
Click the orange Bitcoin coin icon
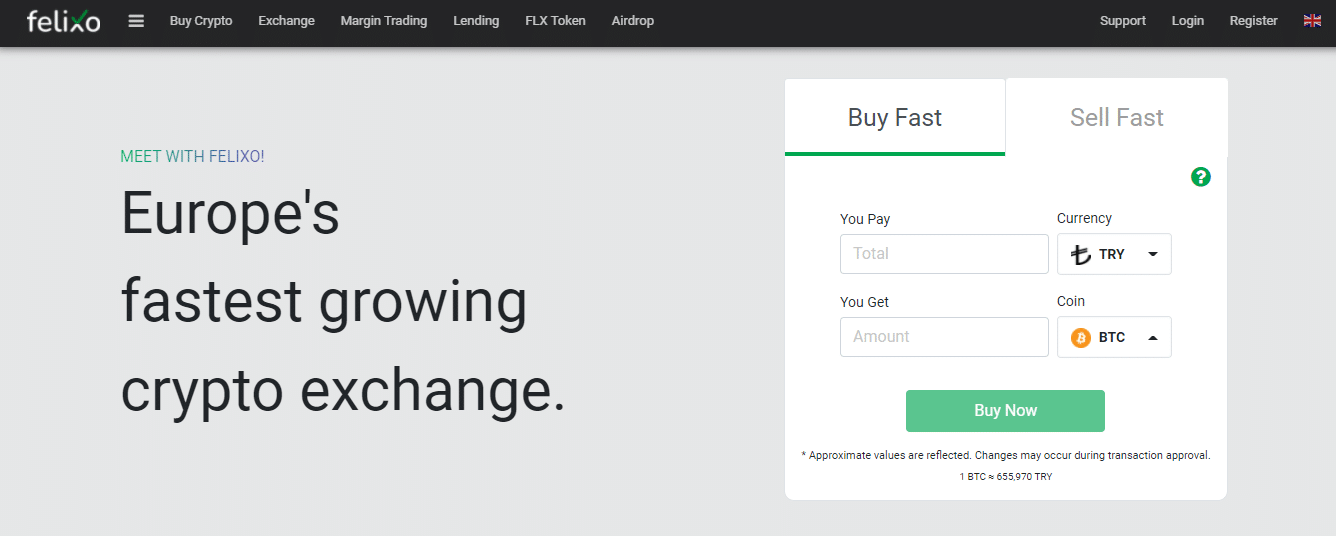pos(1081,338)
